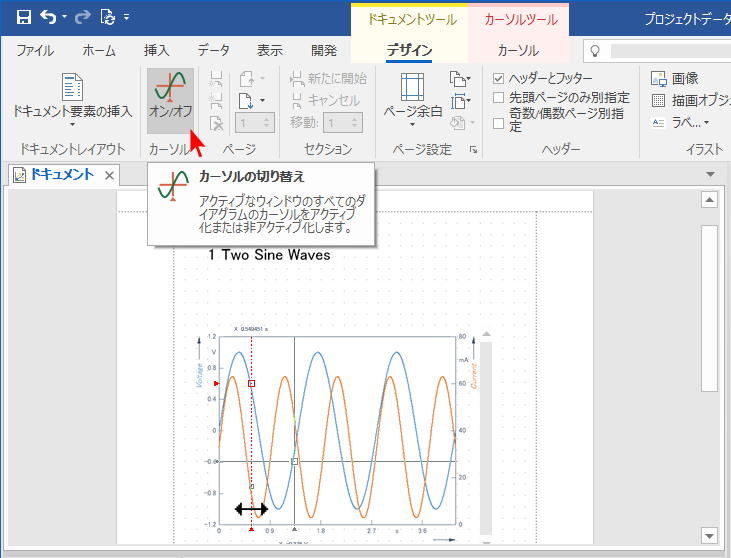
Task: Click the ラベ... label icon
Action: pos(658,123)
